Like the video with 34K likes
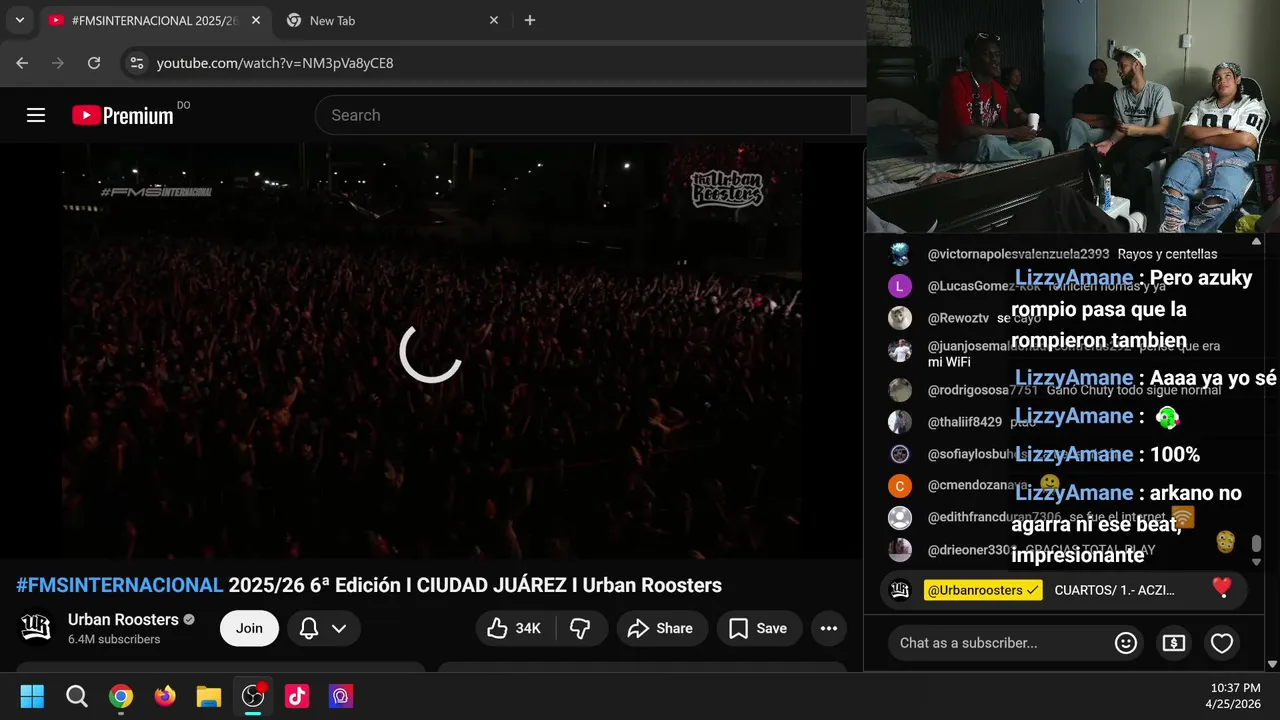 (515, 628)
